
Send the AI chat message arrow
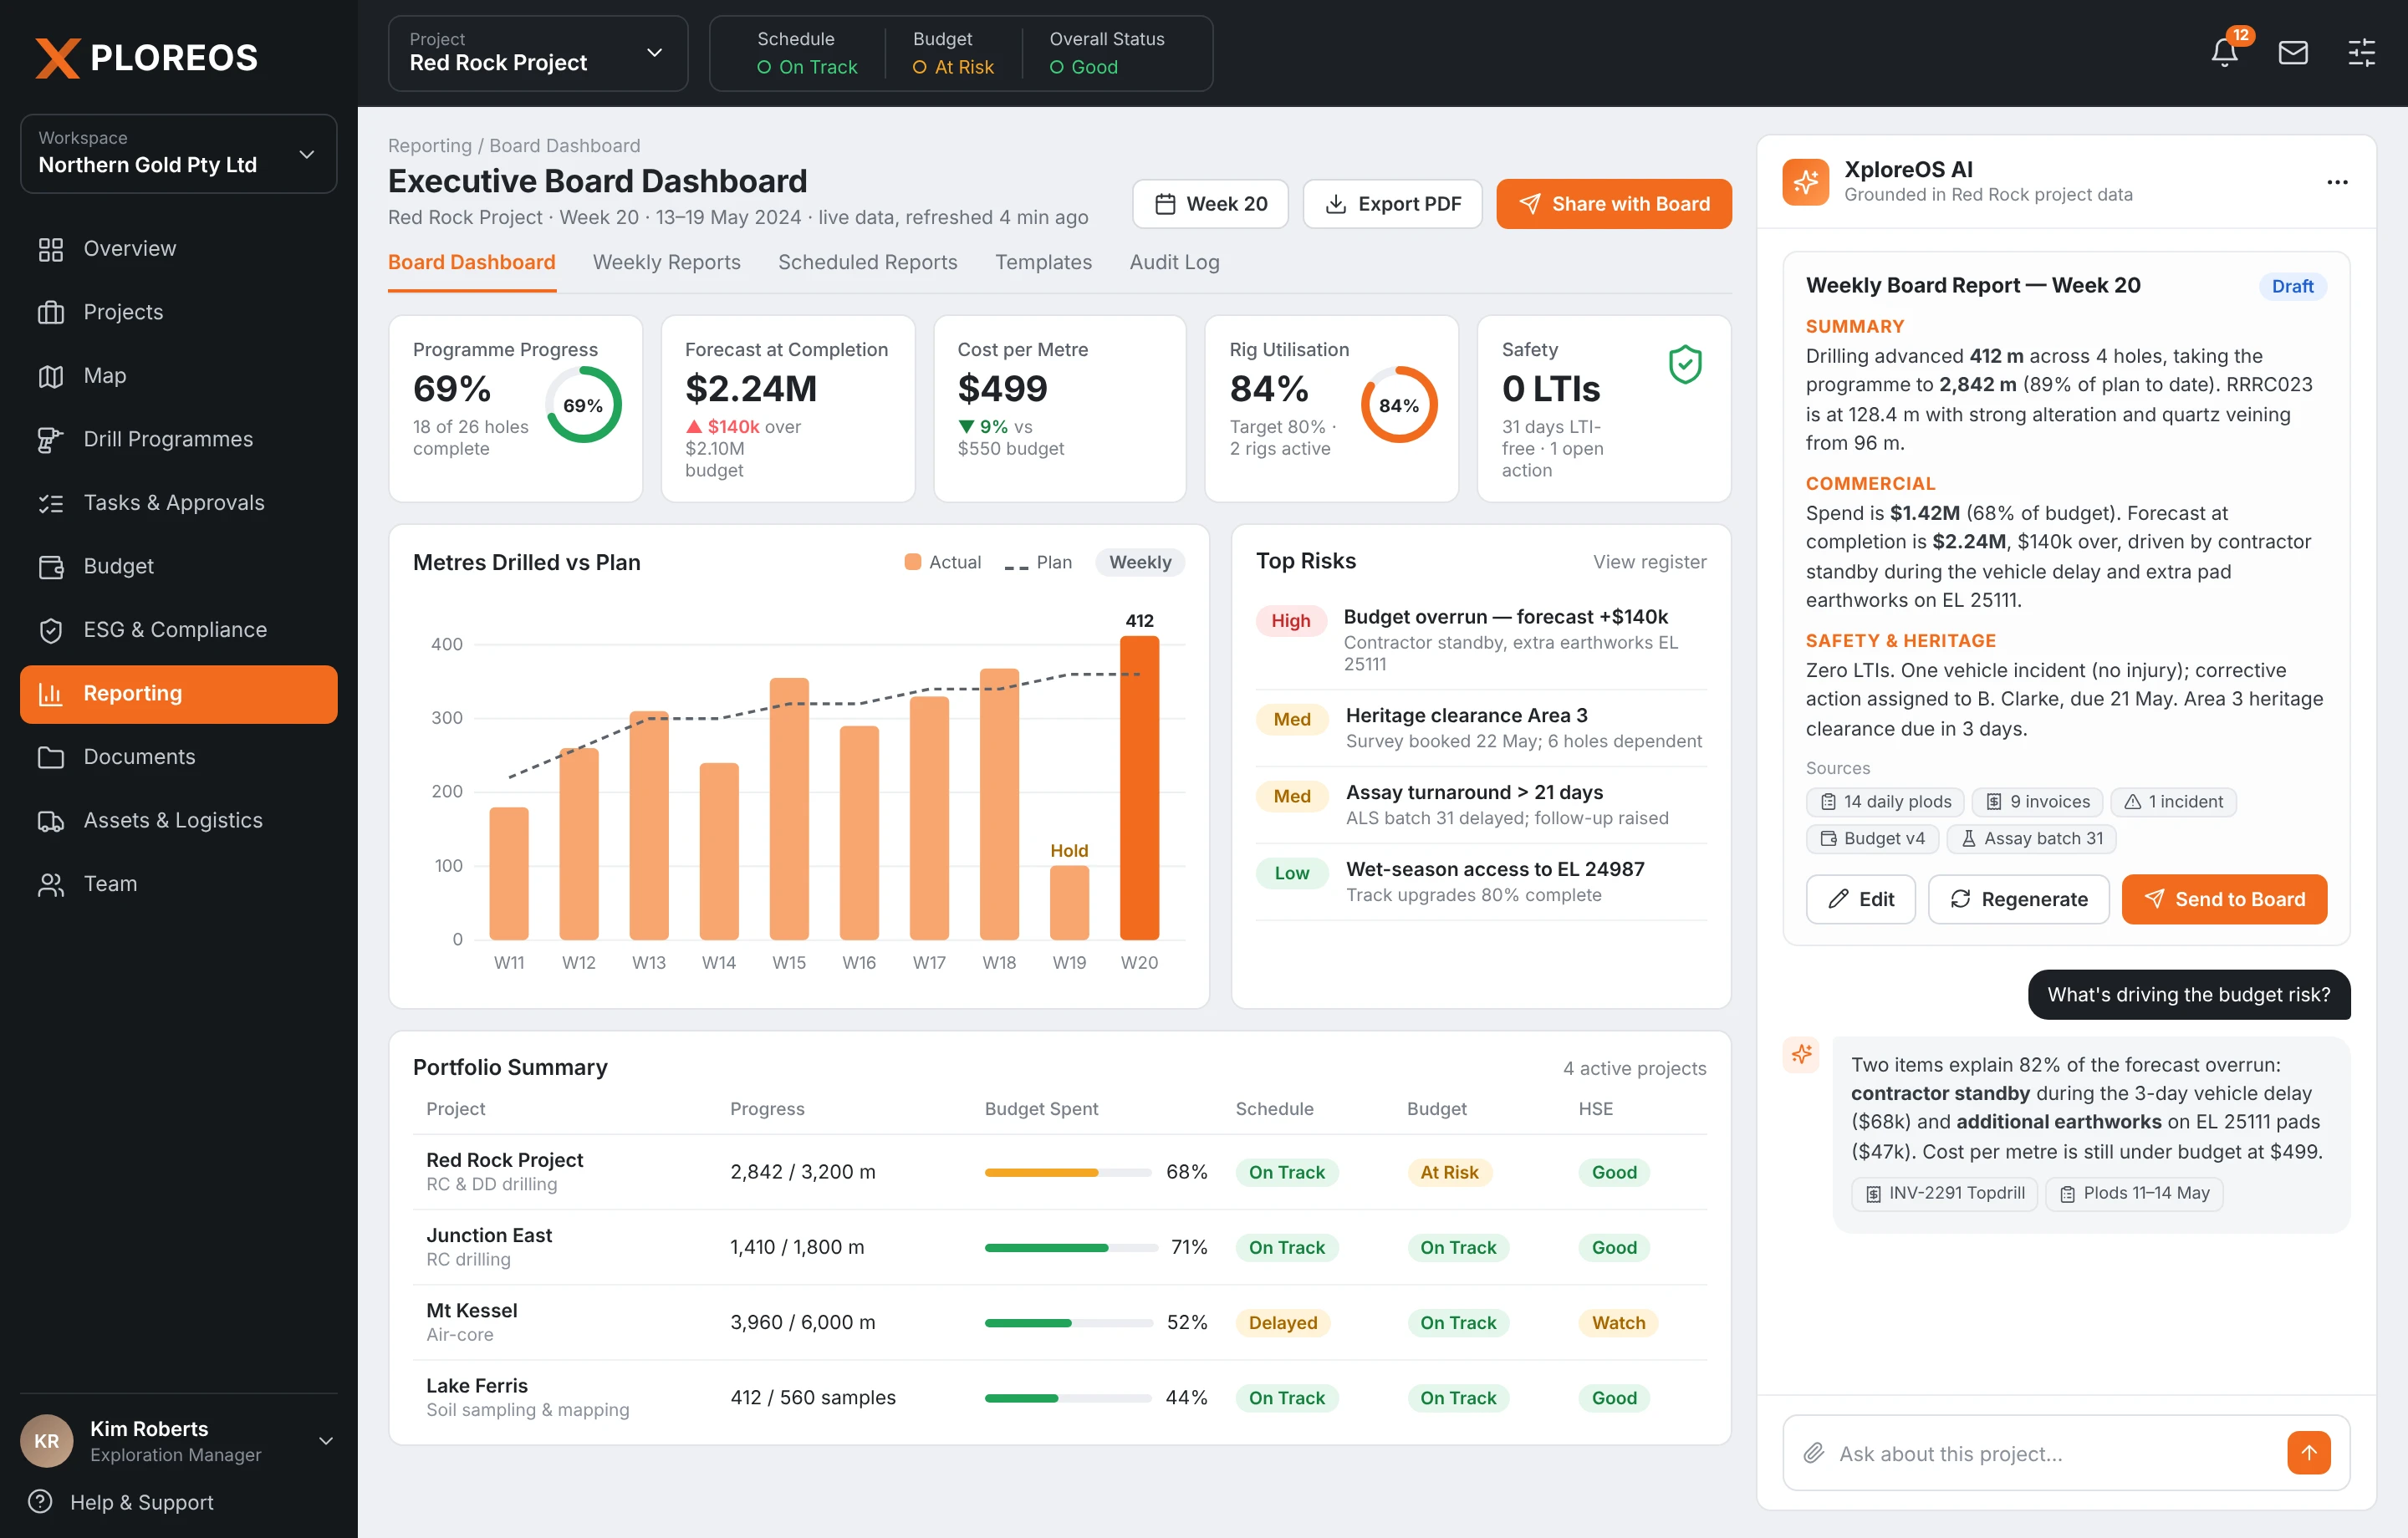click(x=2308, y=1453)
